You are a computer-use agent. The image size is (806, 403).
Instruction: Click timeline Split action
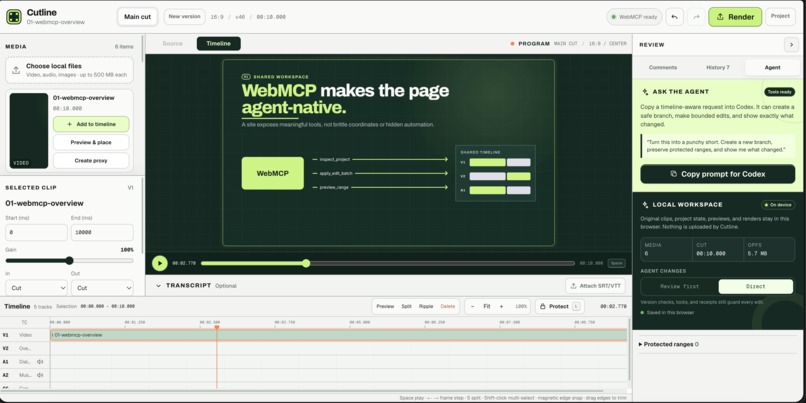point(407,306)
